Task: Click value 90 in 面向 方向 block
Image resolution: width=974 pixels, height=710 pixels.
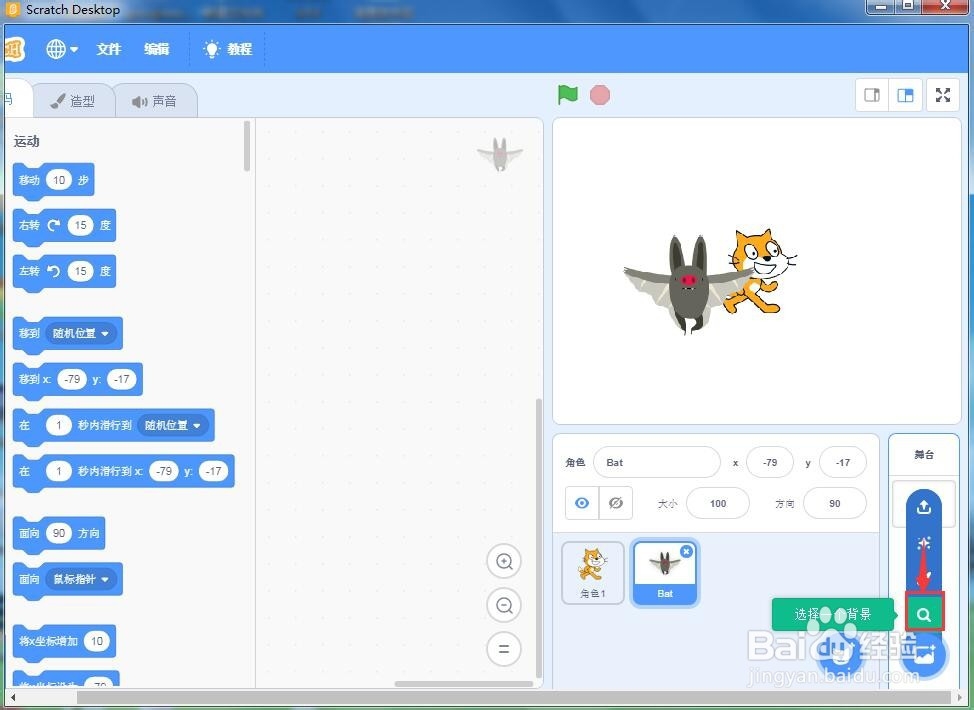Action: point(59,533)
